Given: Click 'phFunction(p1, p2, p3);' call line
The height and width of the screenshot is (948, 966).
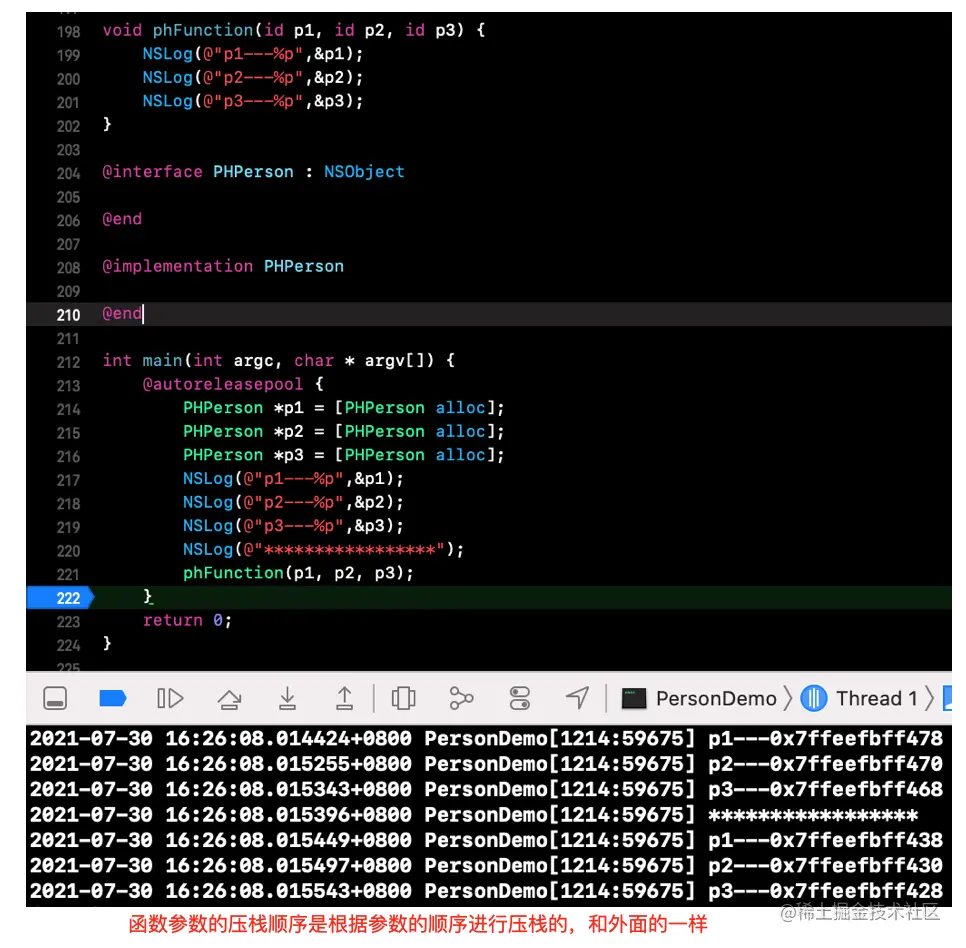Looking at the screenshot, I should point(298,573).
